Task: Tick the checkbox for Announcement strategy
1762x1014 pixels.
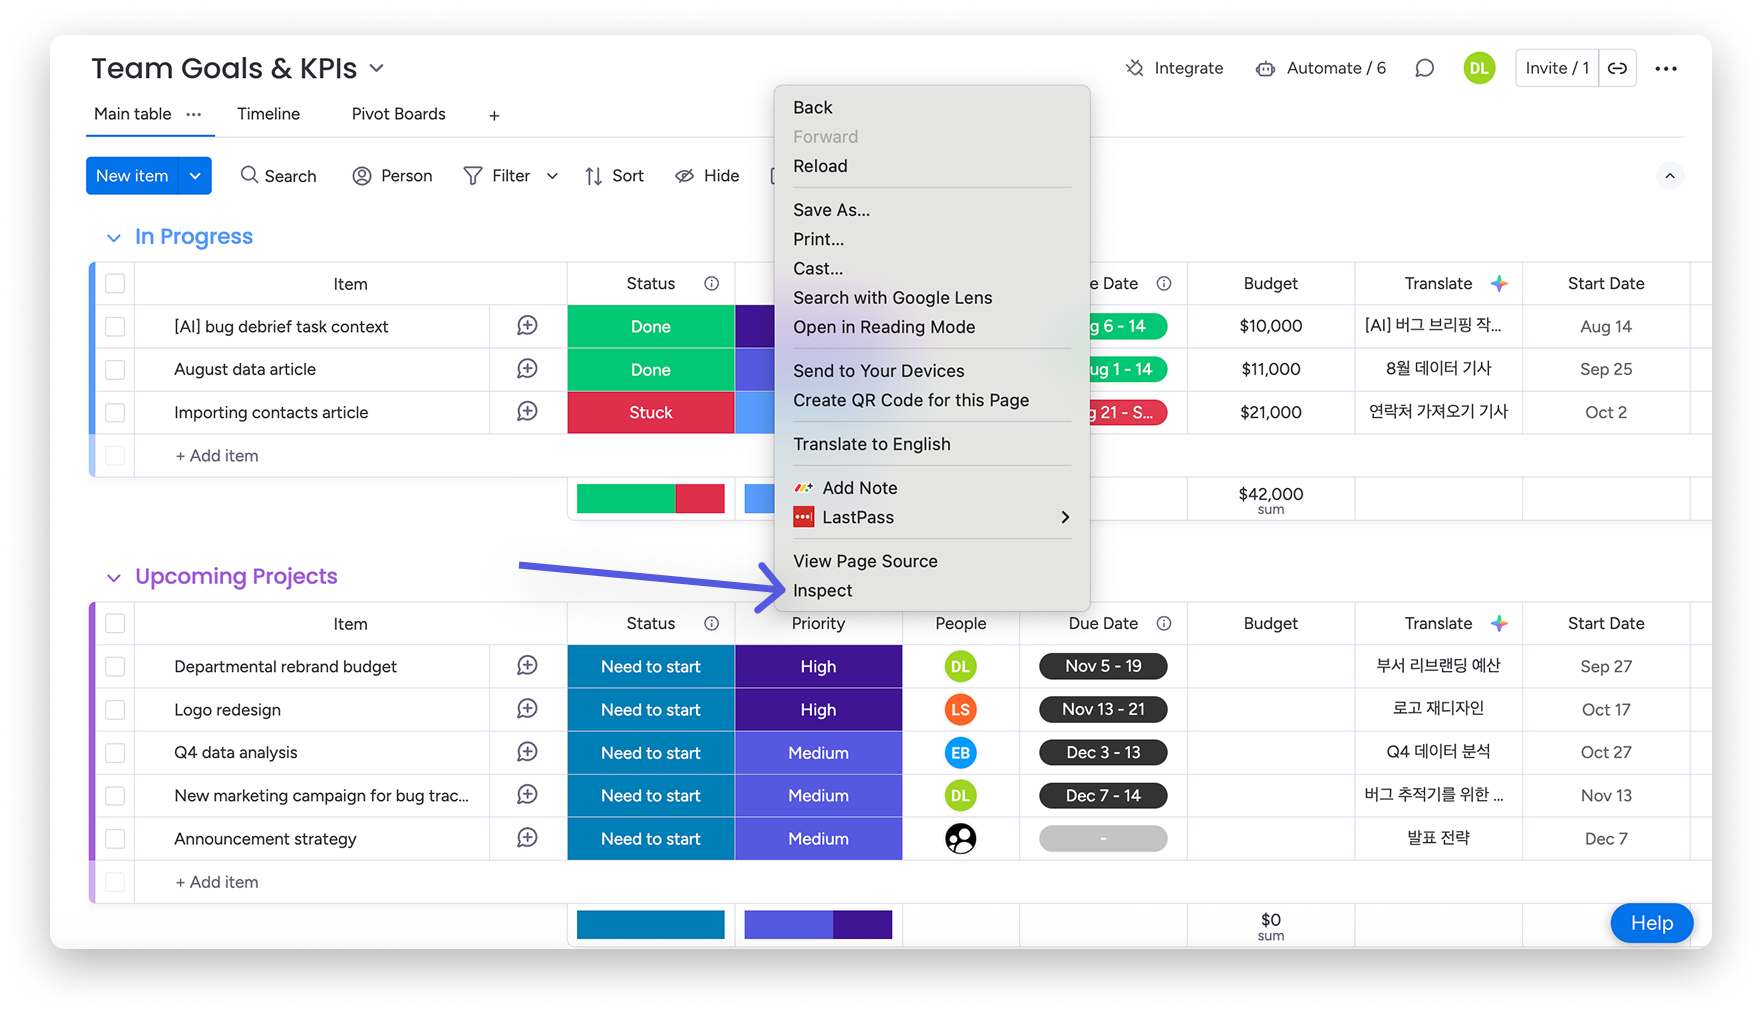Action: 114,838
